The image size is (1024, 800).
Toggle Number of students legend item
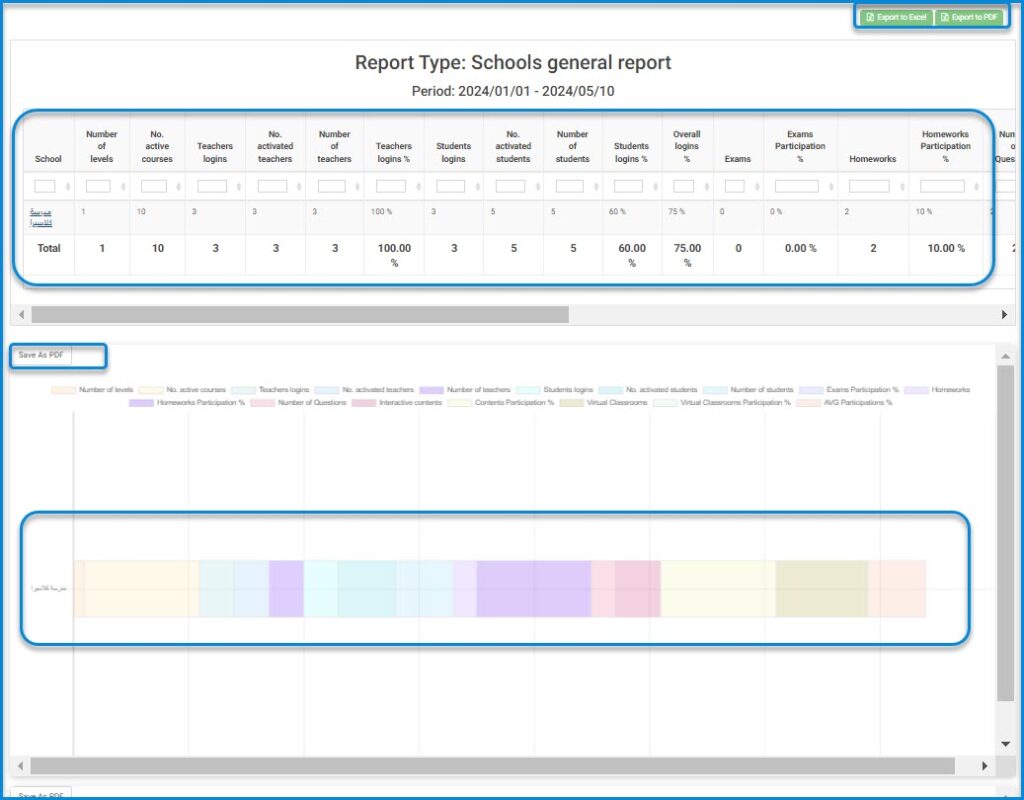748,390
